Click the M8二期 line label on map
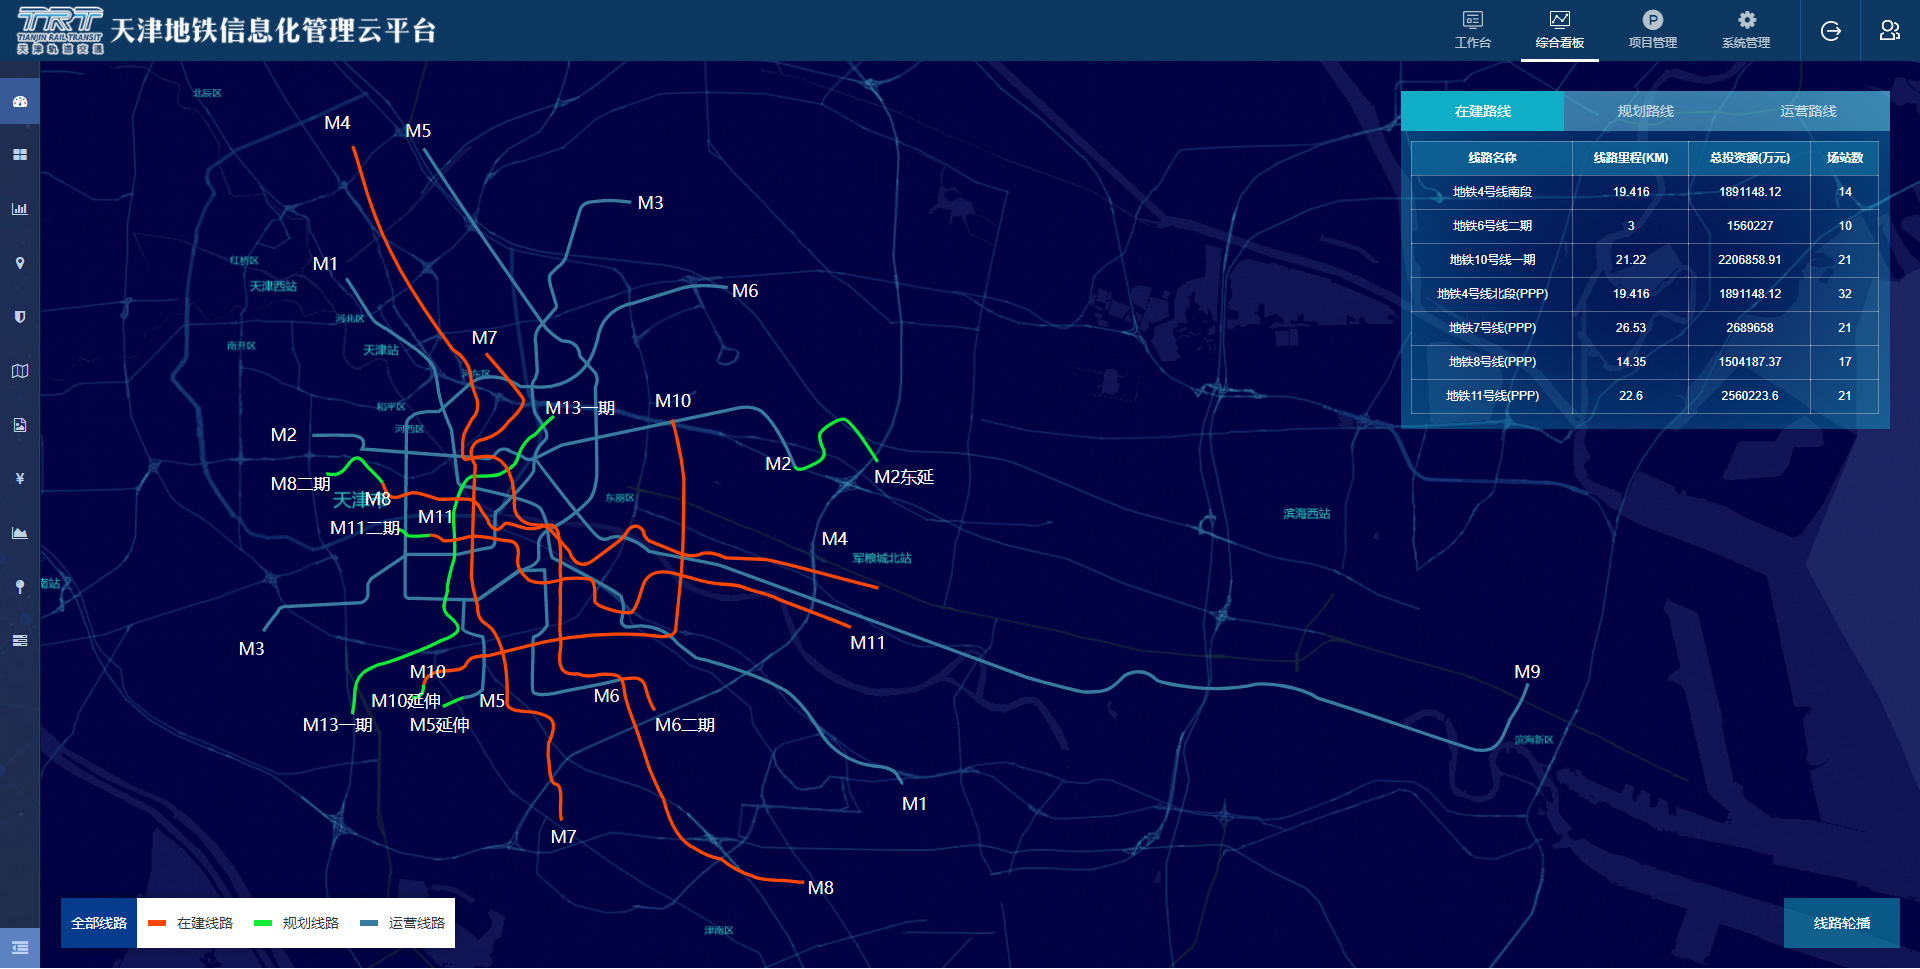 300,484
